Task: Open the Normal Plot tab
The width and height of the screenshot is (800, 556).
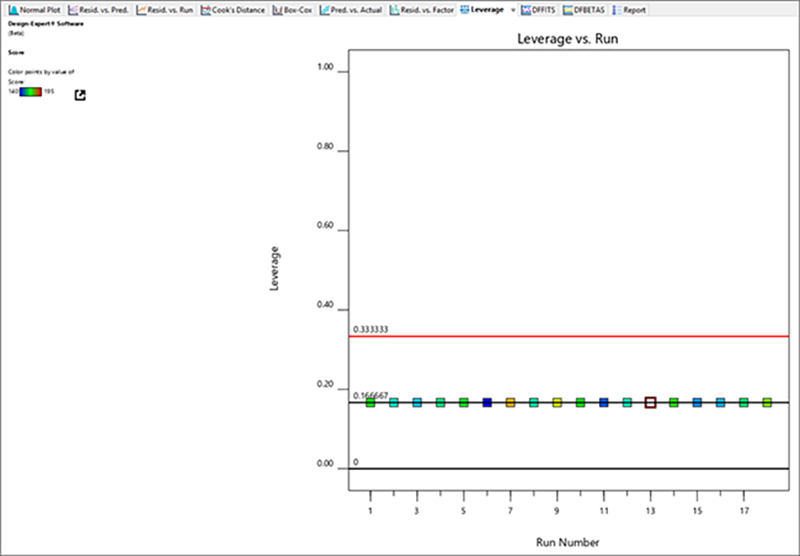Action: (x=35, y=10)
